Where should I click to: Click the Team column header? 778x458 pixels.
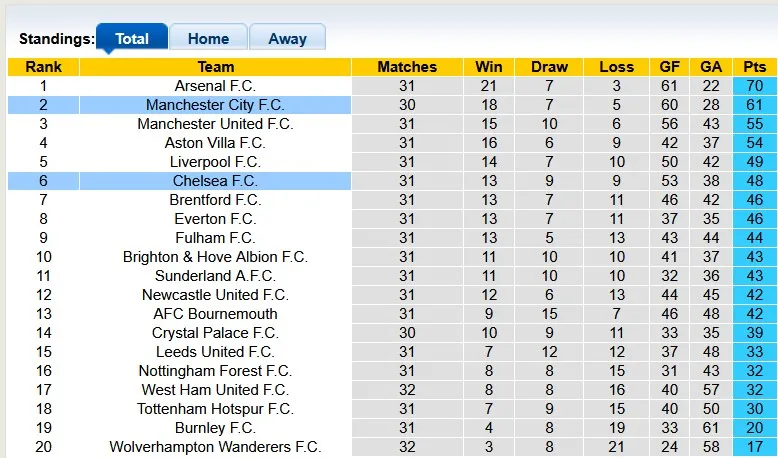pyautogui.click(x=215, y=67)
